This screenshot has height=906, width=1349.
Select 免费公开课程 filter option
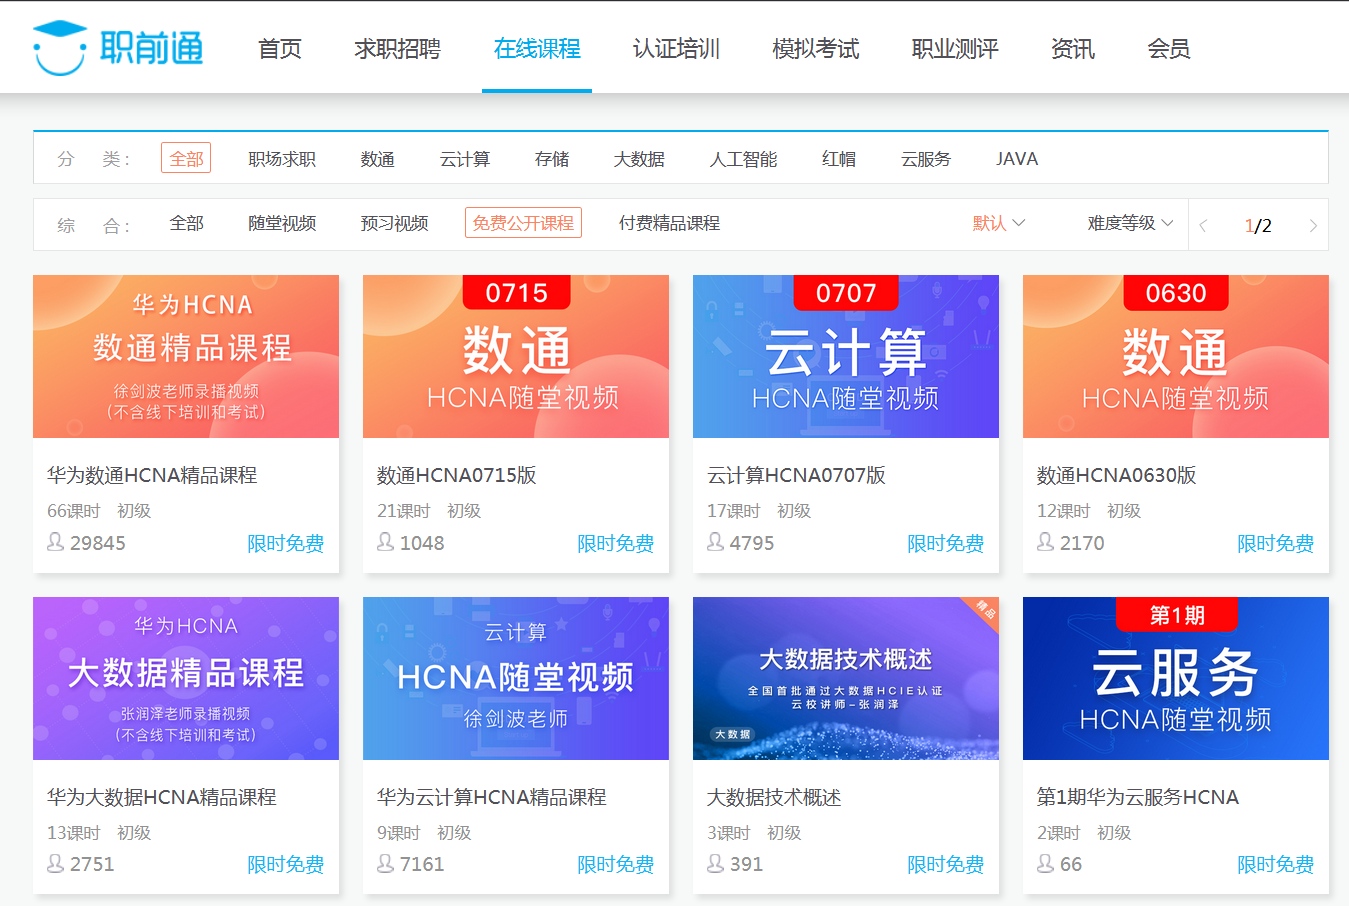[x=523, y=223]
